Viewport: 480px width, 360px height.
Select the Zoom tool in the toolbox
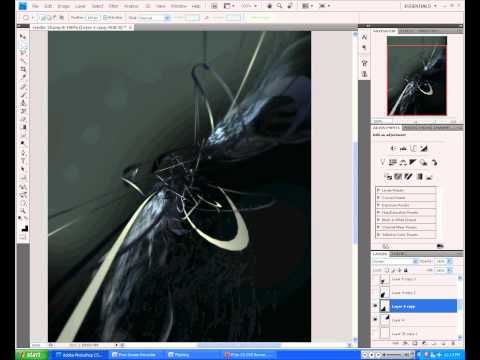click(x=23, y=211)
